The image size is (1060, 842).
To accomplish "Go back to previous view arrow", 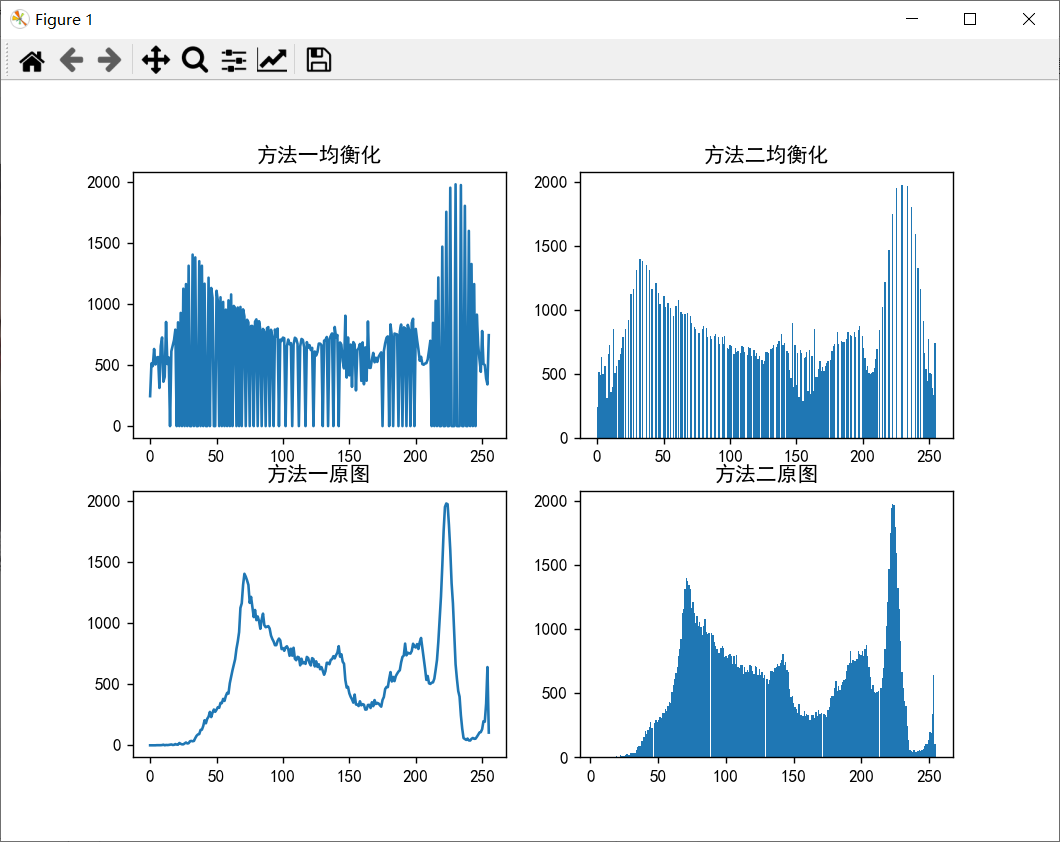I will (x=71, y=60).
